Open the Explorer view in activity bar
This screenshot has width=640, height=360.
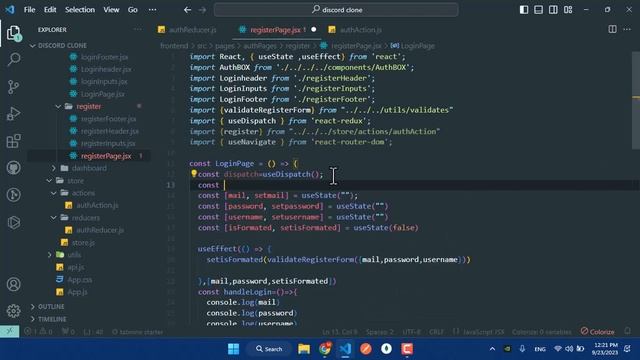13,33
